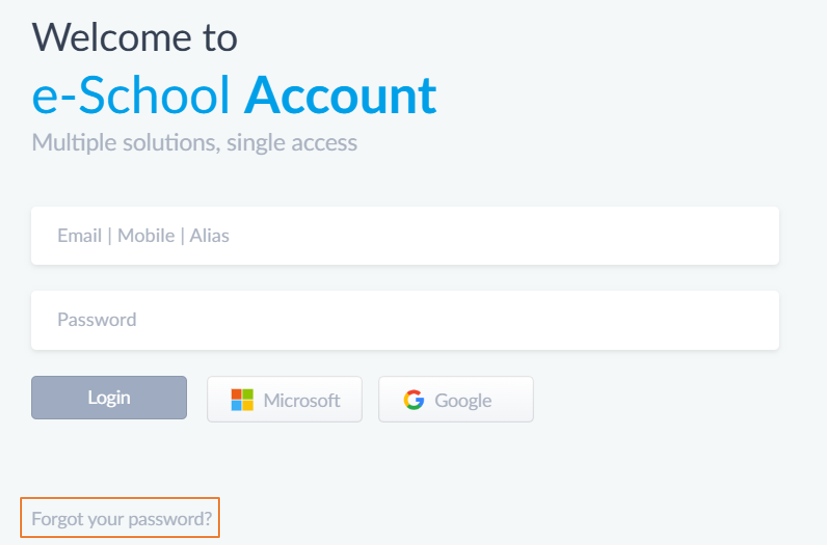This screenshot has width=828, height=545.
Task: Click the Login text on the grey button
Action: pos(109,398)
